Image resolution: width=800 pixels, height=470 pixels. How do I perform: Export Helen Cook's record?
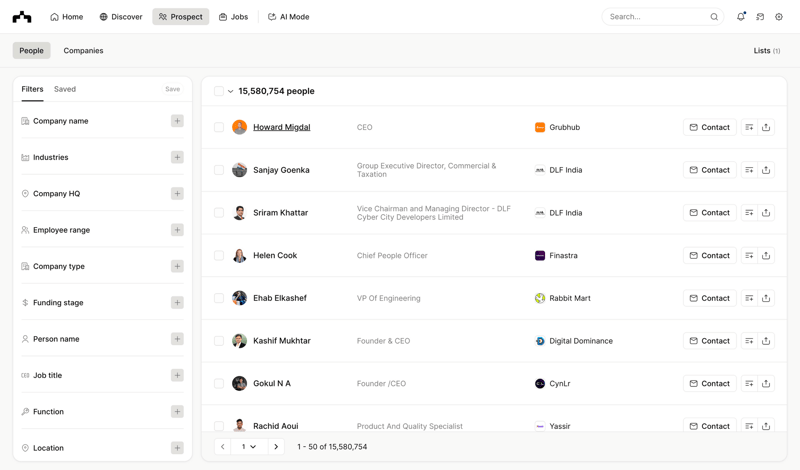766,255
